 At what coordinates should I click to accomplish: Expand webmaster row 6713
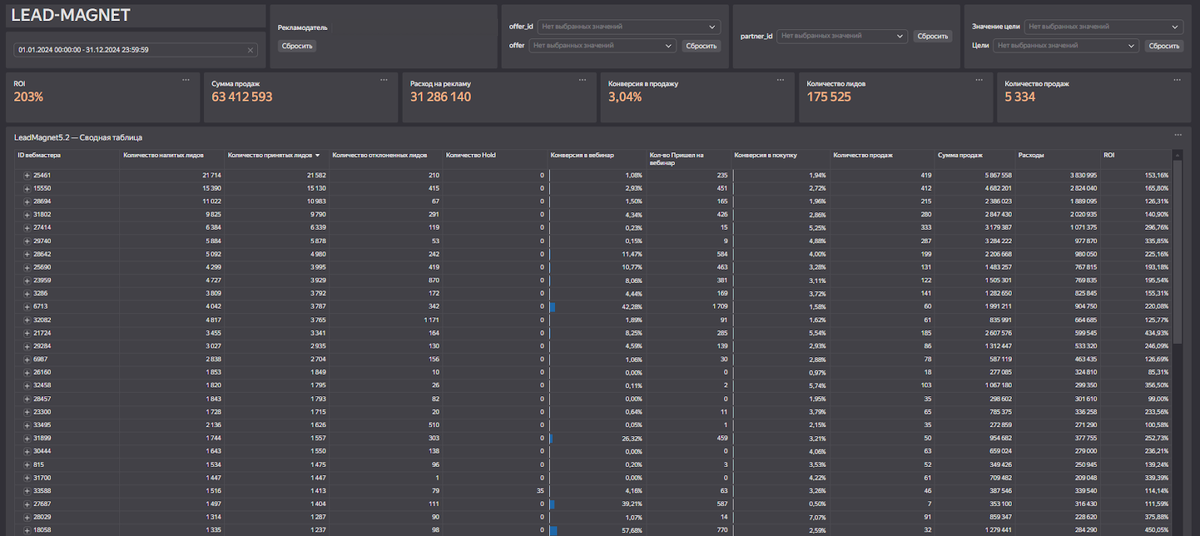27,307
